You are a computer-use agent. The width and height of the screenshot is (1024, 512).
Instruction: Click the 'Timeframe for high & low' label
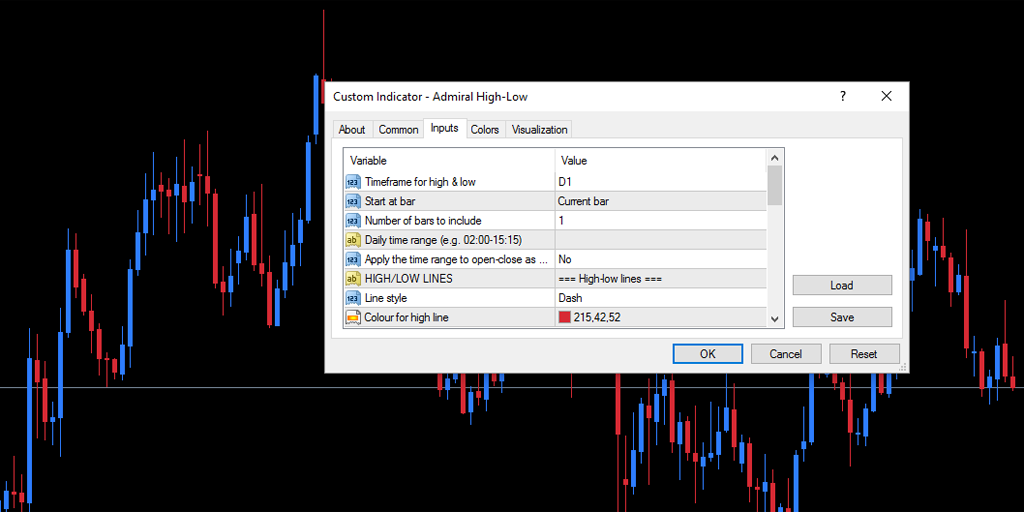pos(420,182)
